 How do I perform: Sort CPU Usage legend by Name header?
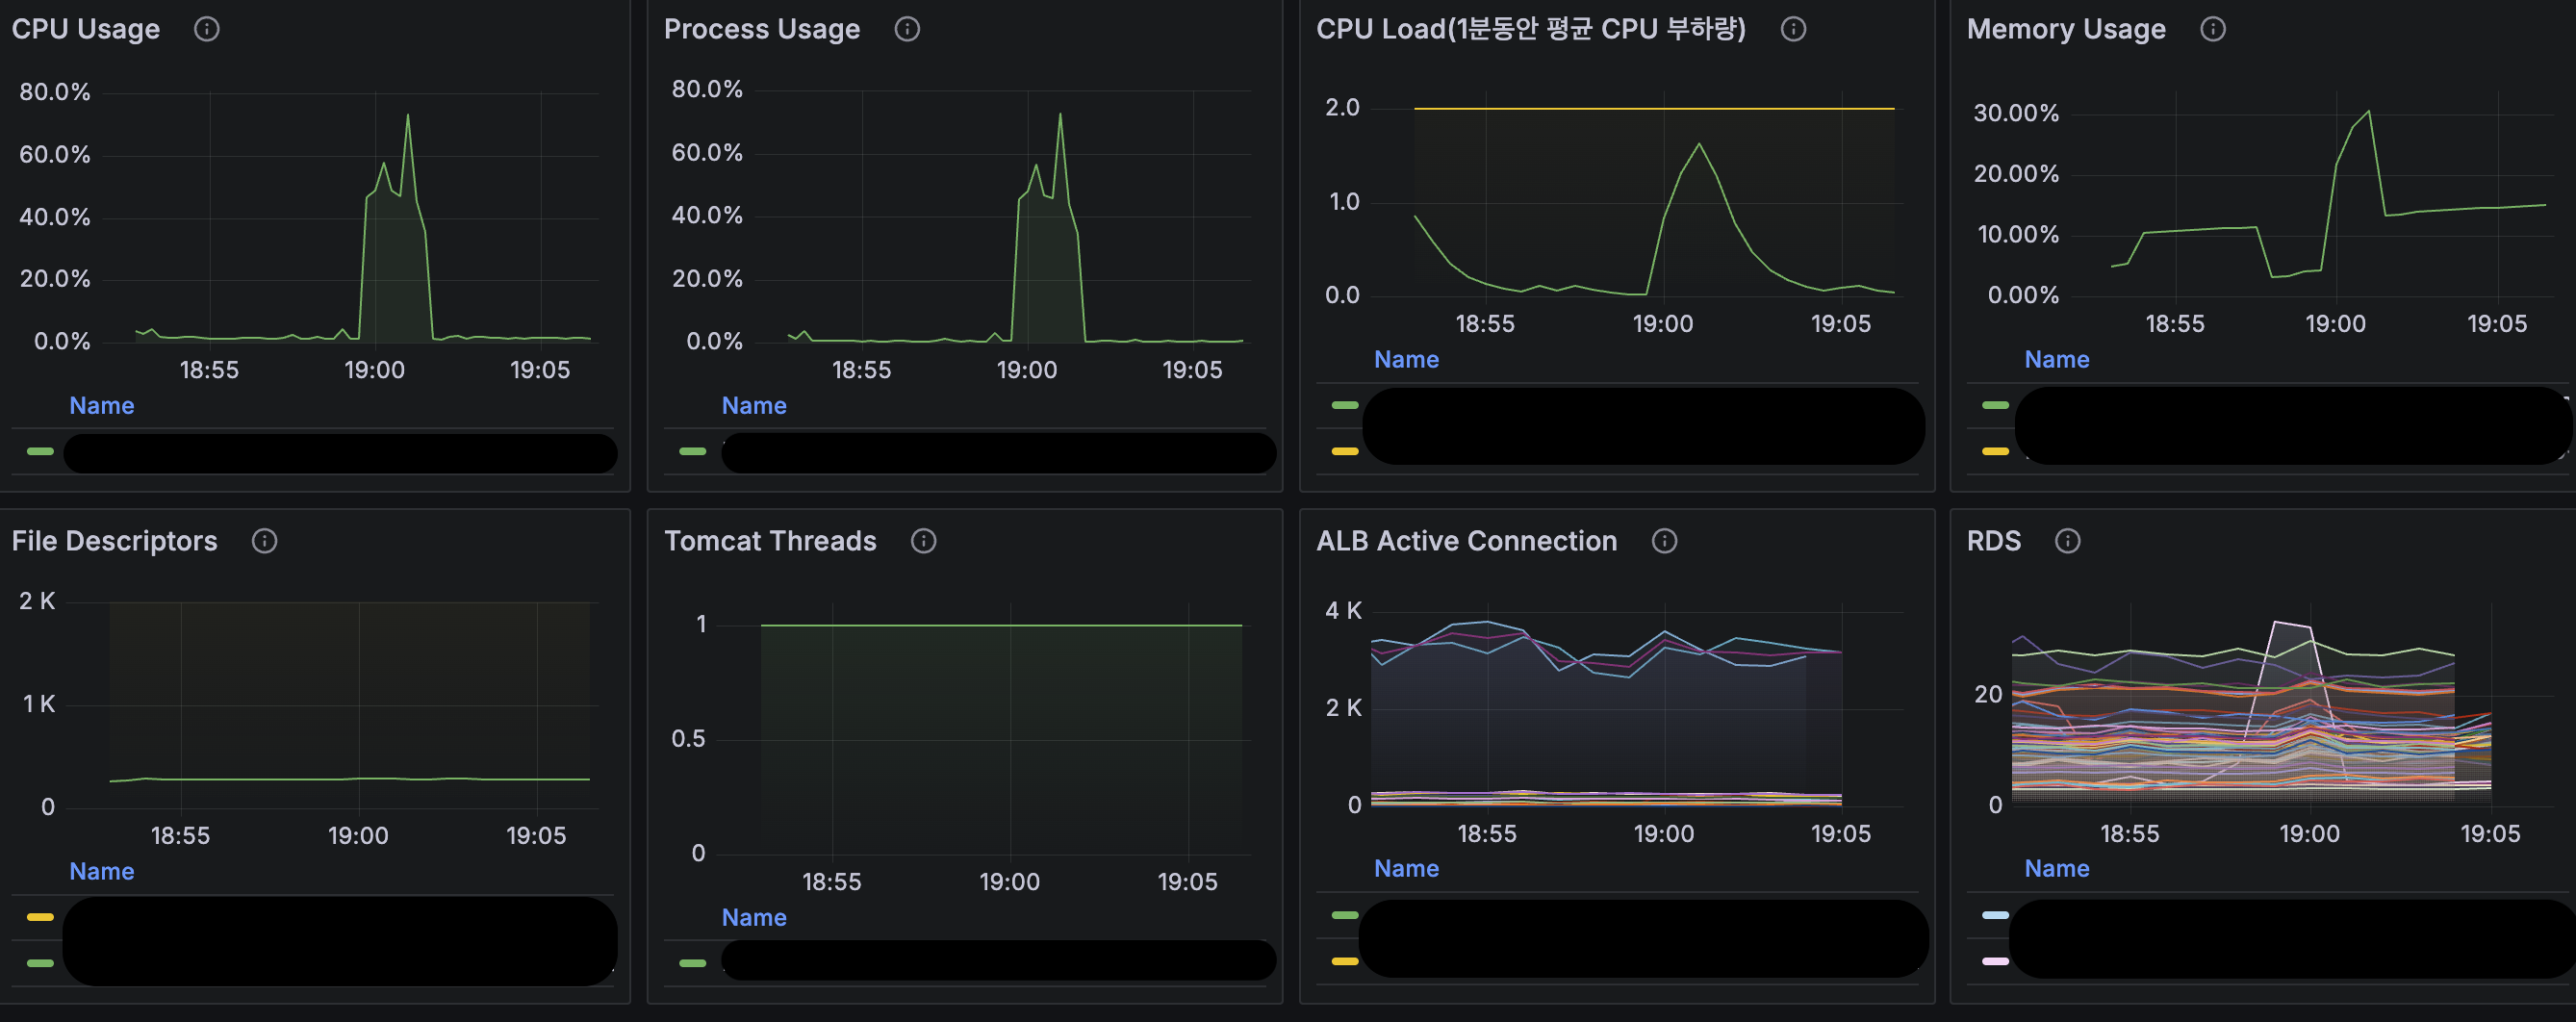coord(101,405)
